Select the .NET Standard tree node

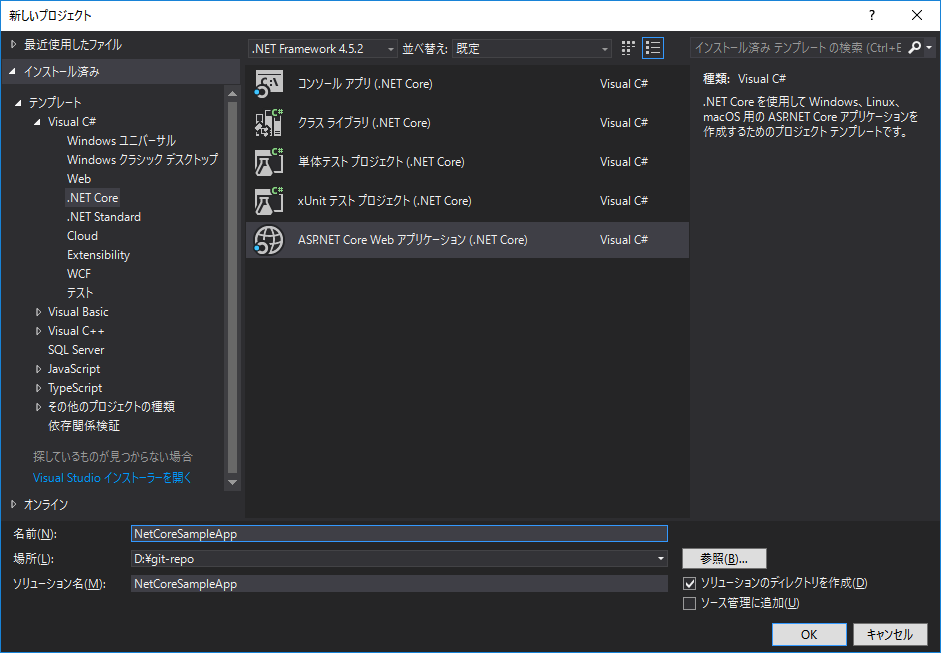pos(103,216)
